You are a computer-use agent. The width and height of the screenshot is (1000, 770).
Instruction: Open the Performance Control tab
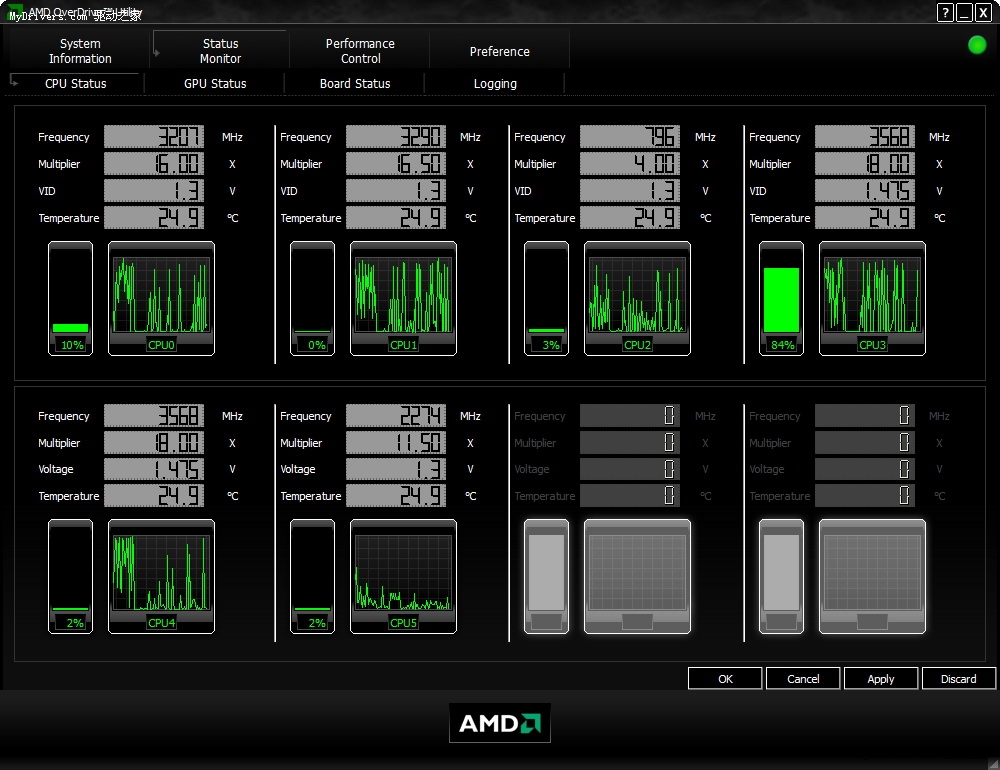tap(360, 51)
